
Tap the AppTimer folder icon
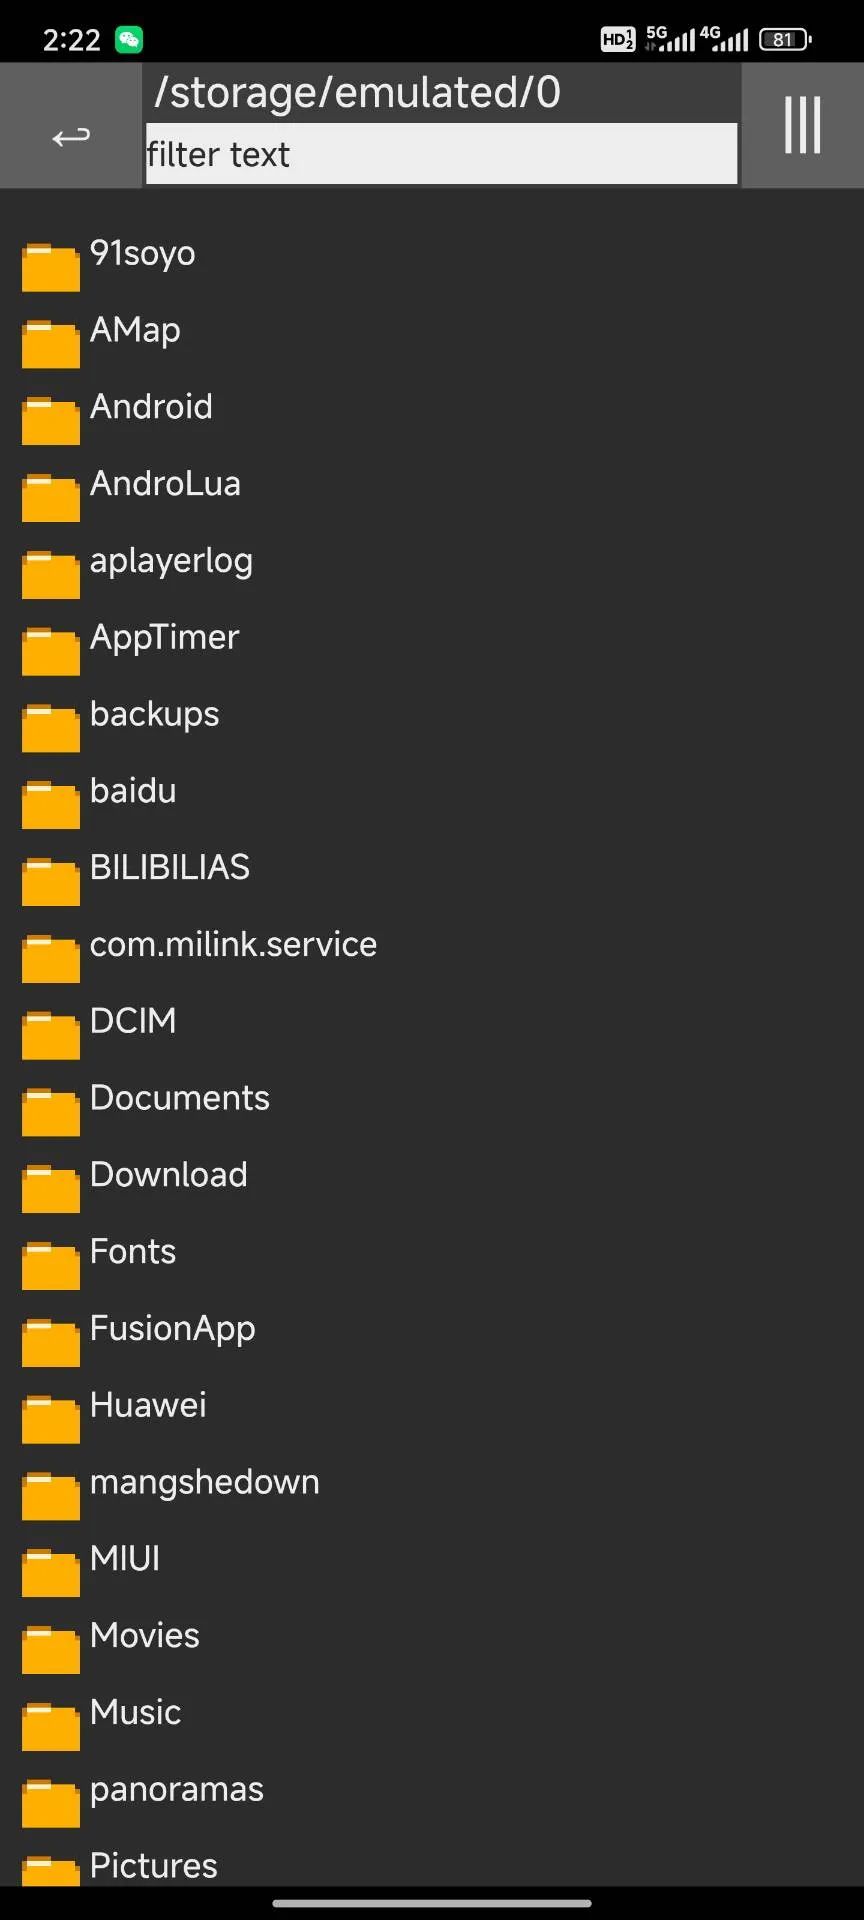51,651
